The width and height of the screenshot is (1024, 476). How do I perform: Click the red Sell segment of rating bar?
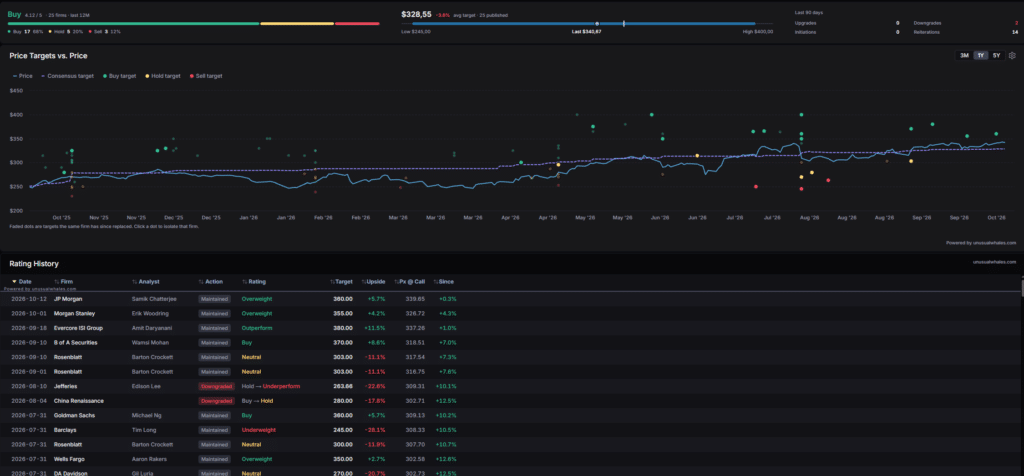pos(357,24)
